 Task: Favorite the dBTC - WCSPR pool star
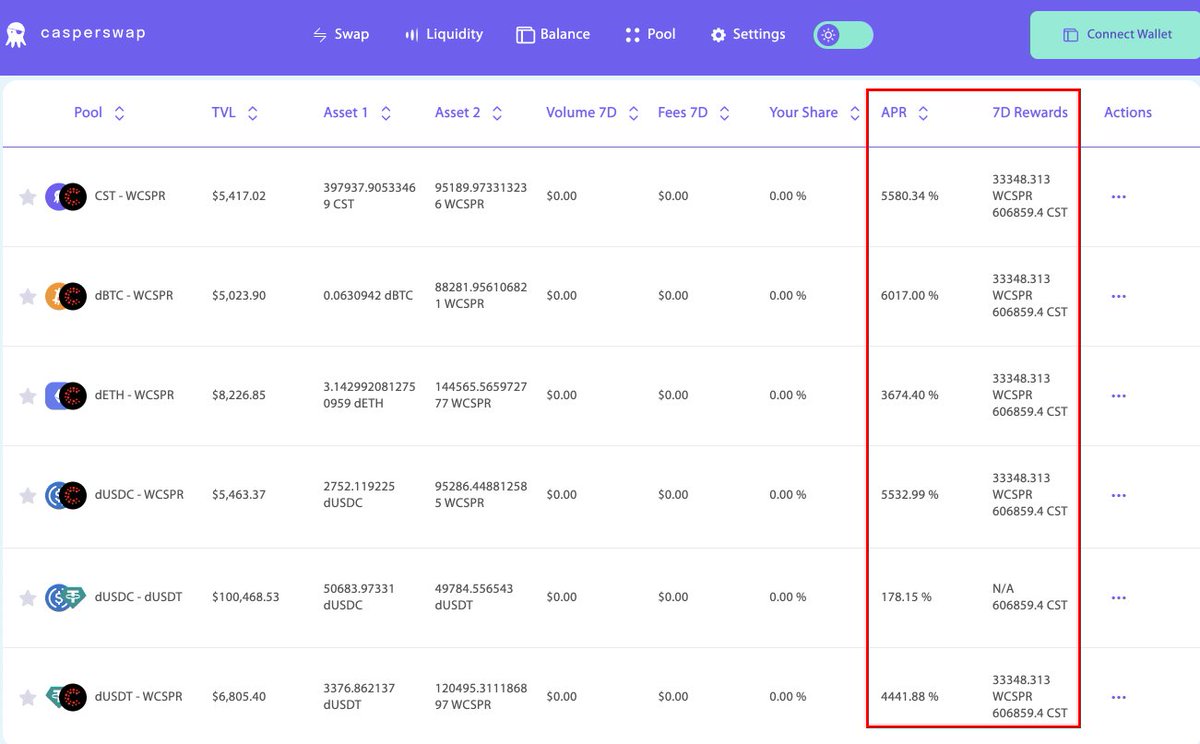(x=28, y=296)
